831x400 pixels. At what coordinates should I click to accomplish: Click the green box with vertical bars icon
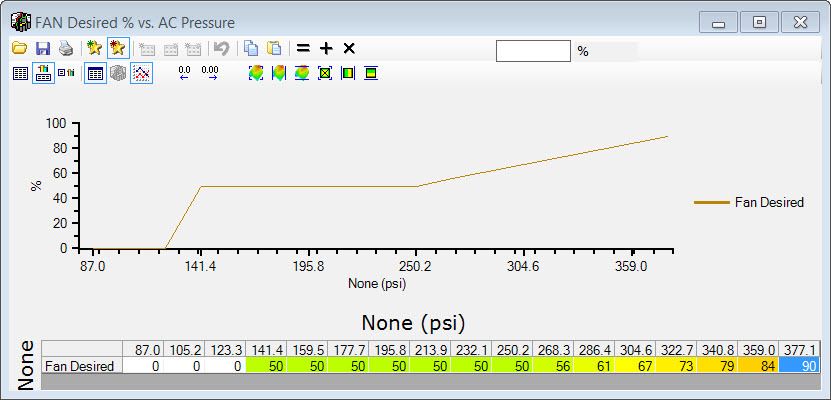click(348, 73)
